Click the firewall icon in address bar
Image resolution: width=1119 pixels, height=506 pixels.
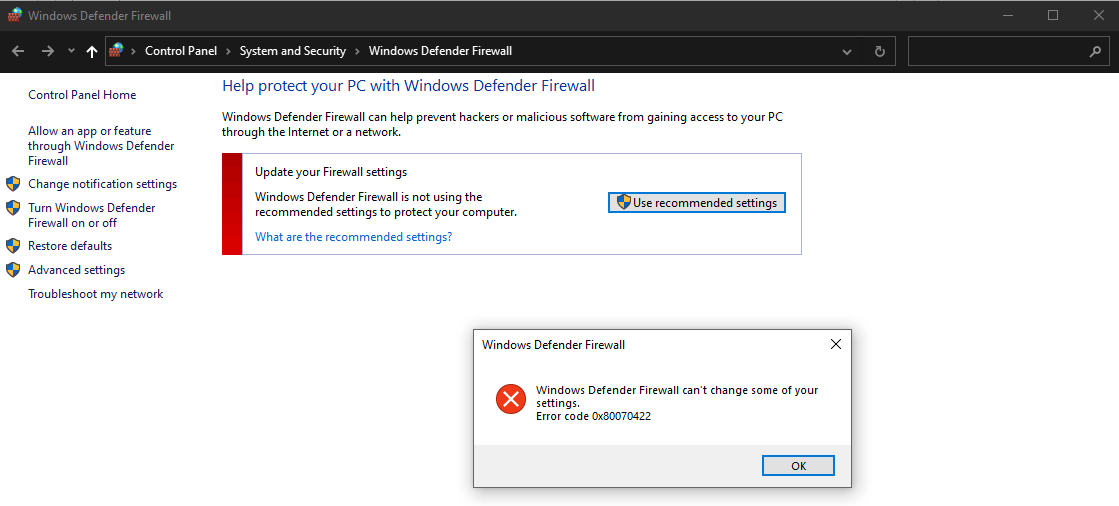117,50
